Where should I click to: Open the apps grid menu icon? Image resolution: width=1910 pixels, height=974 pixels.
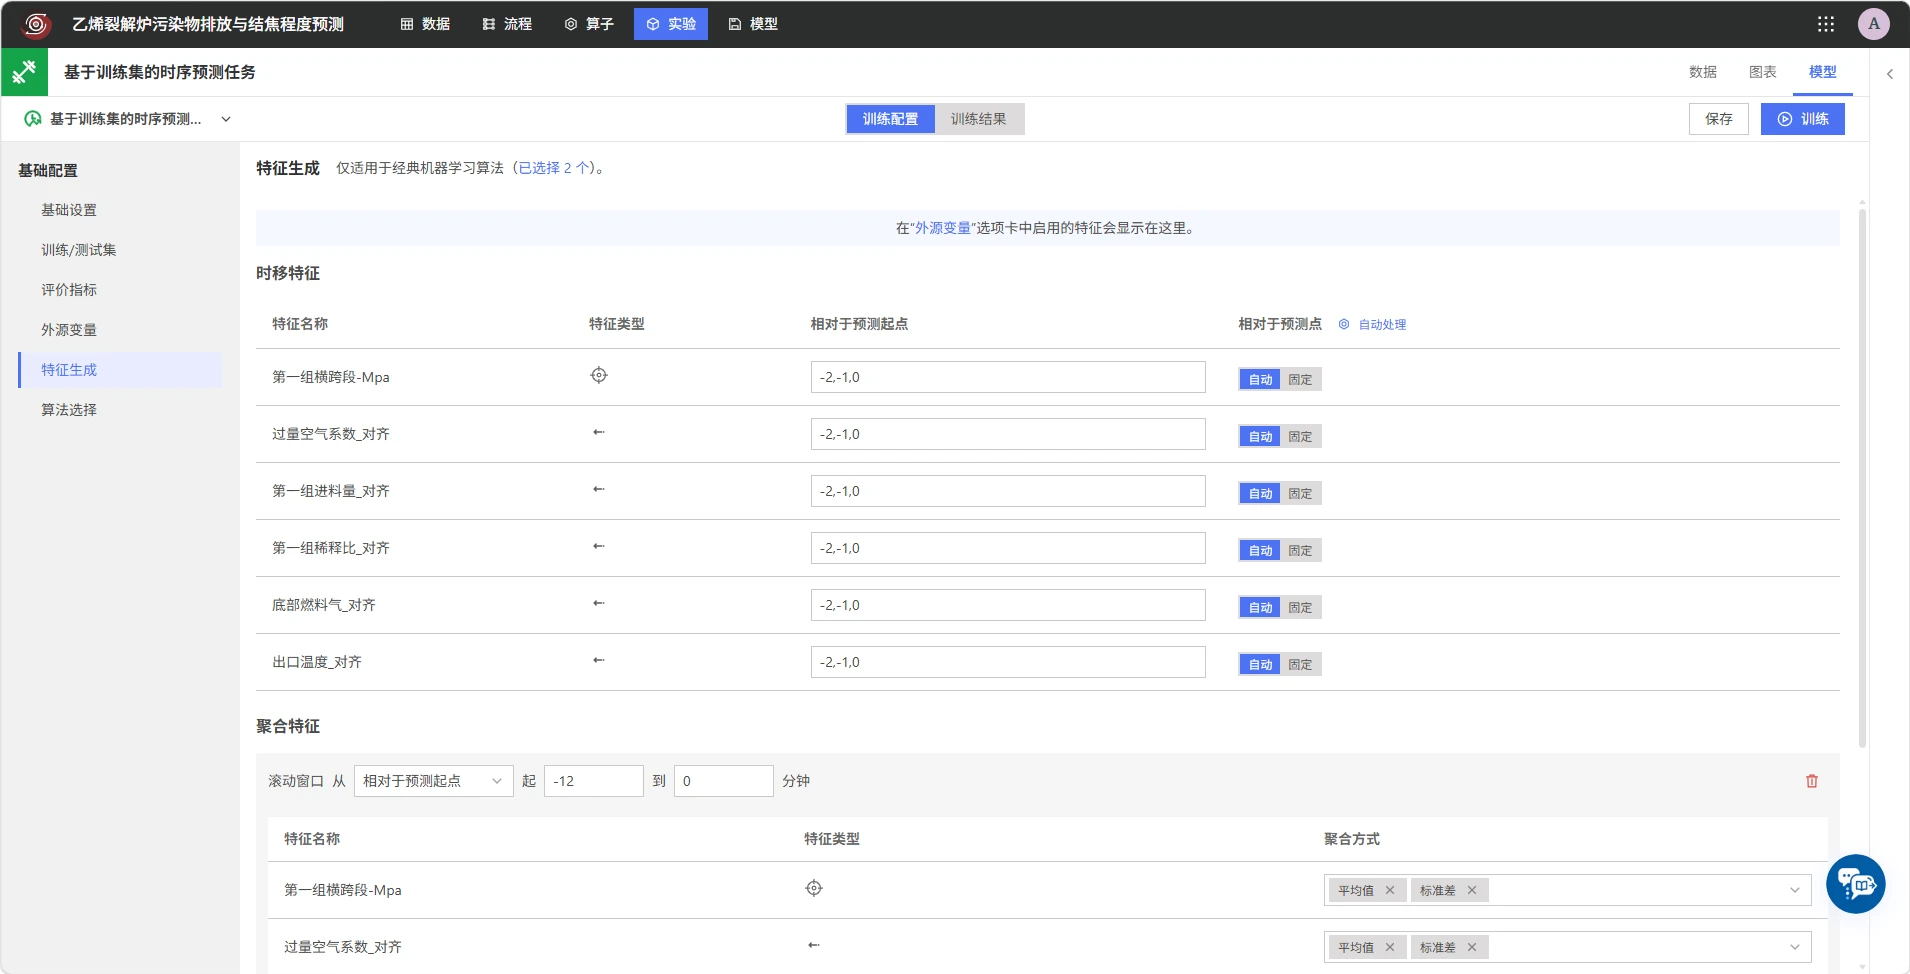[x=1826, y=24]
